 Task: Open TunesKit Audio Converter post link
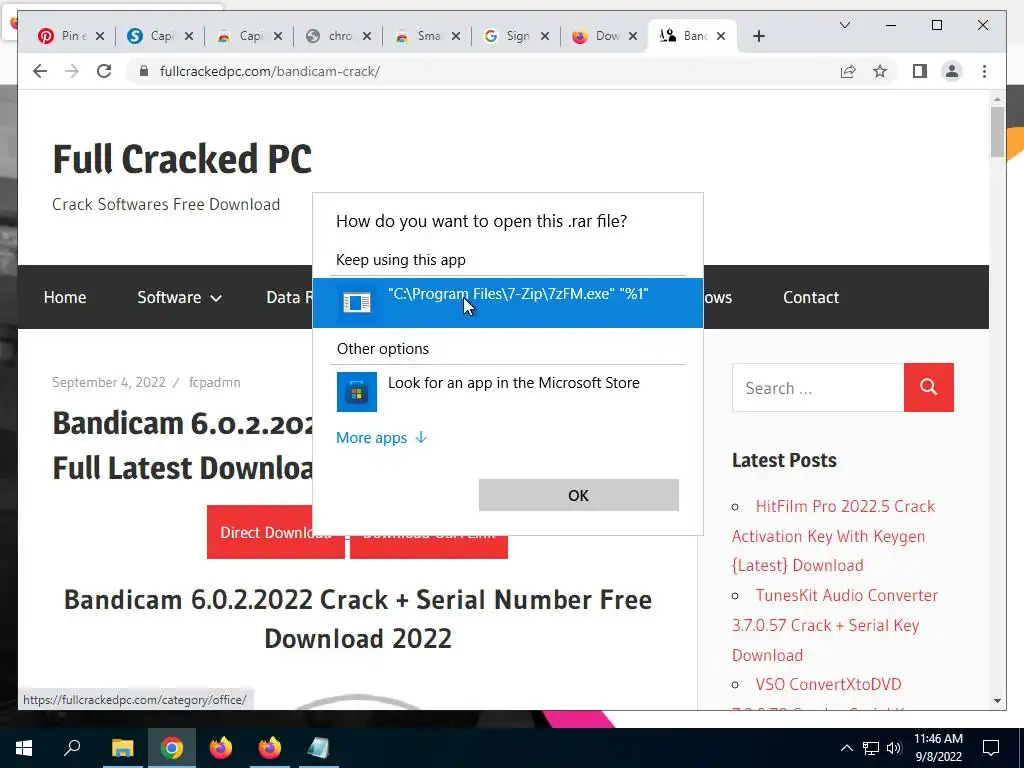point(835,625)
